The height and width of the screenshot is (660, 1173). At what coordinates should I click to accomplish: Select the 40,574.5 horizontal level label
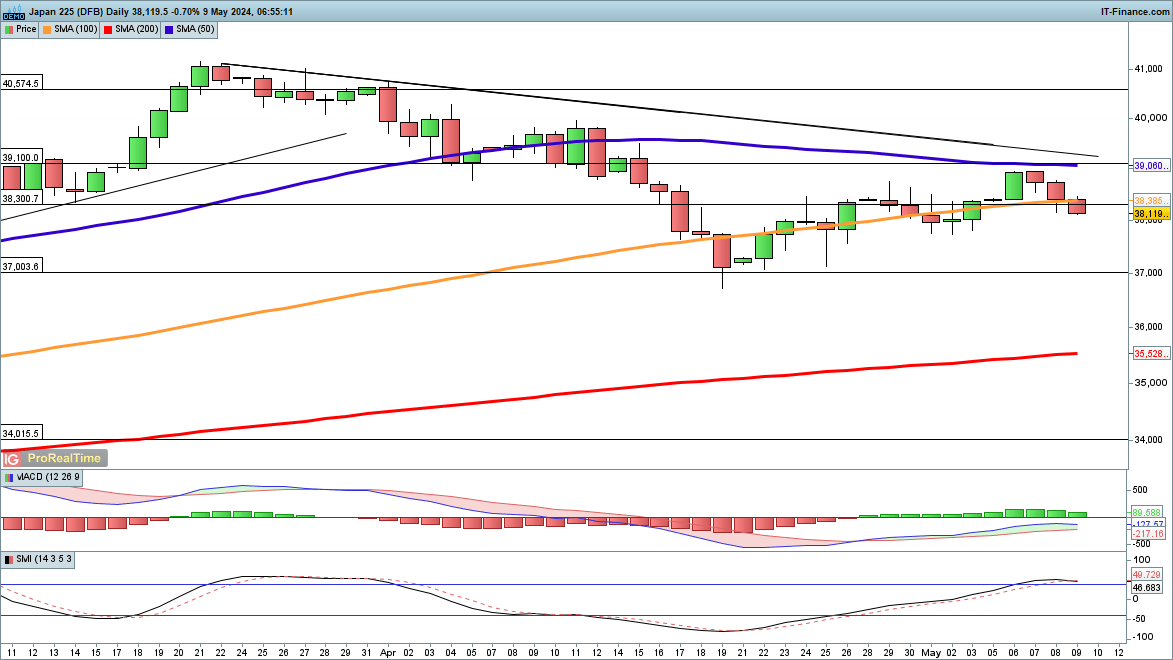pyautogui.click(x=21, y=84)
